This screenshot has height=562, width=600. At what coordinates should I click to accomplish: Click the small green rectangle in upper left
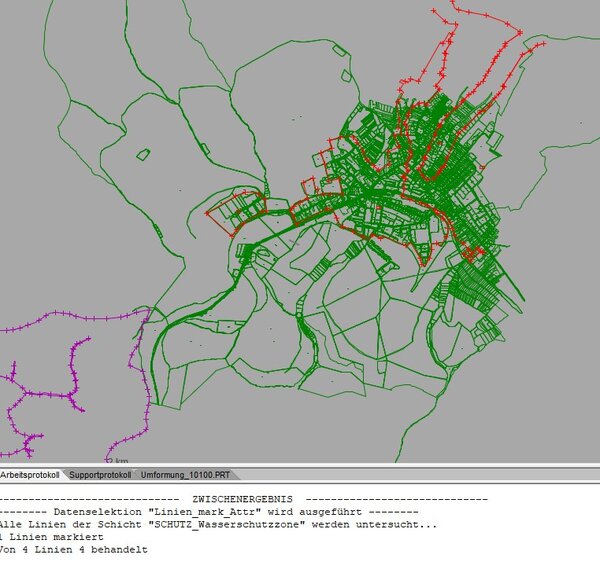coord(143,154)
